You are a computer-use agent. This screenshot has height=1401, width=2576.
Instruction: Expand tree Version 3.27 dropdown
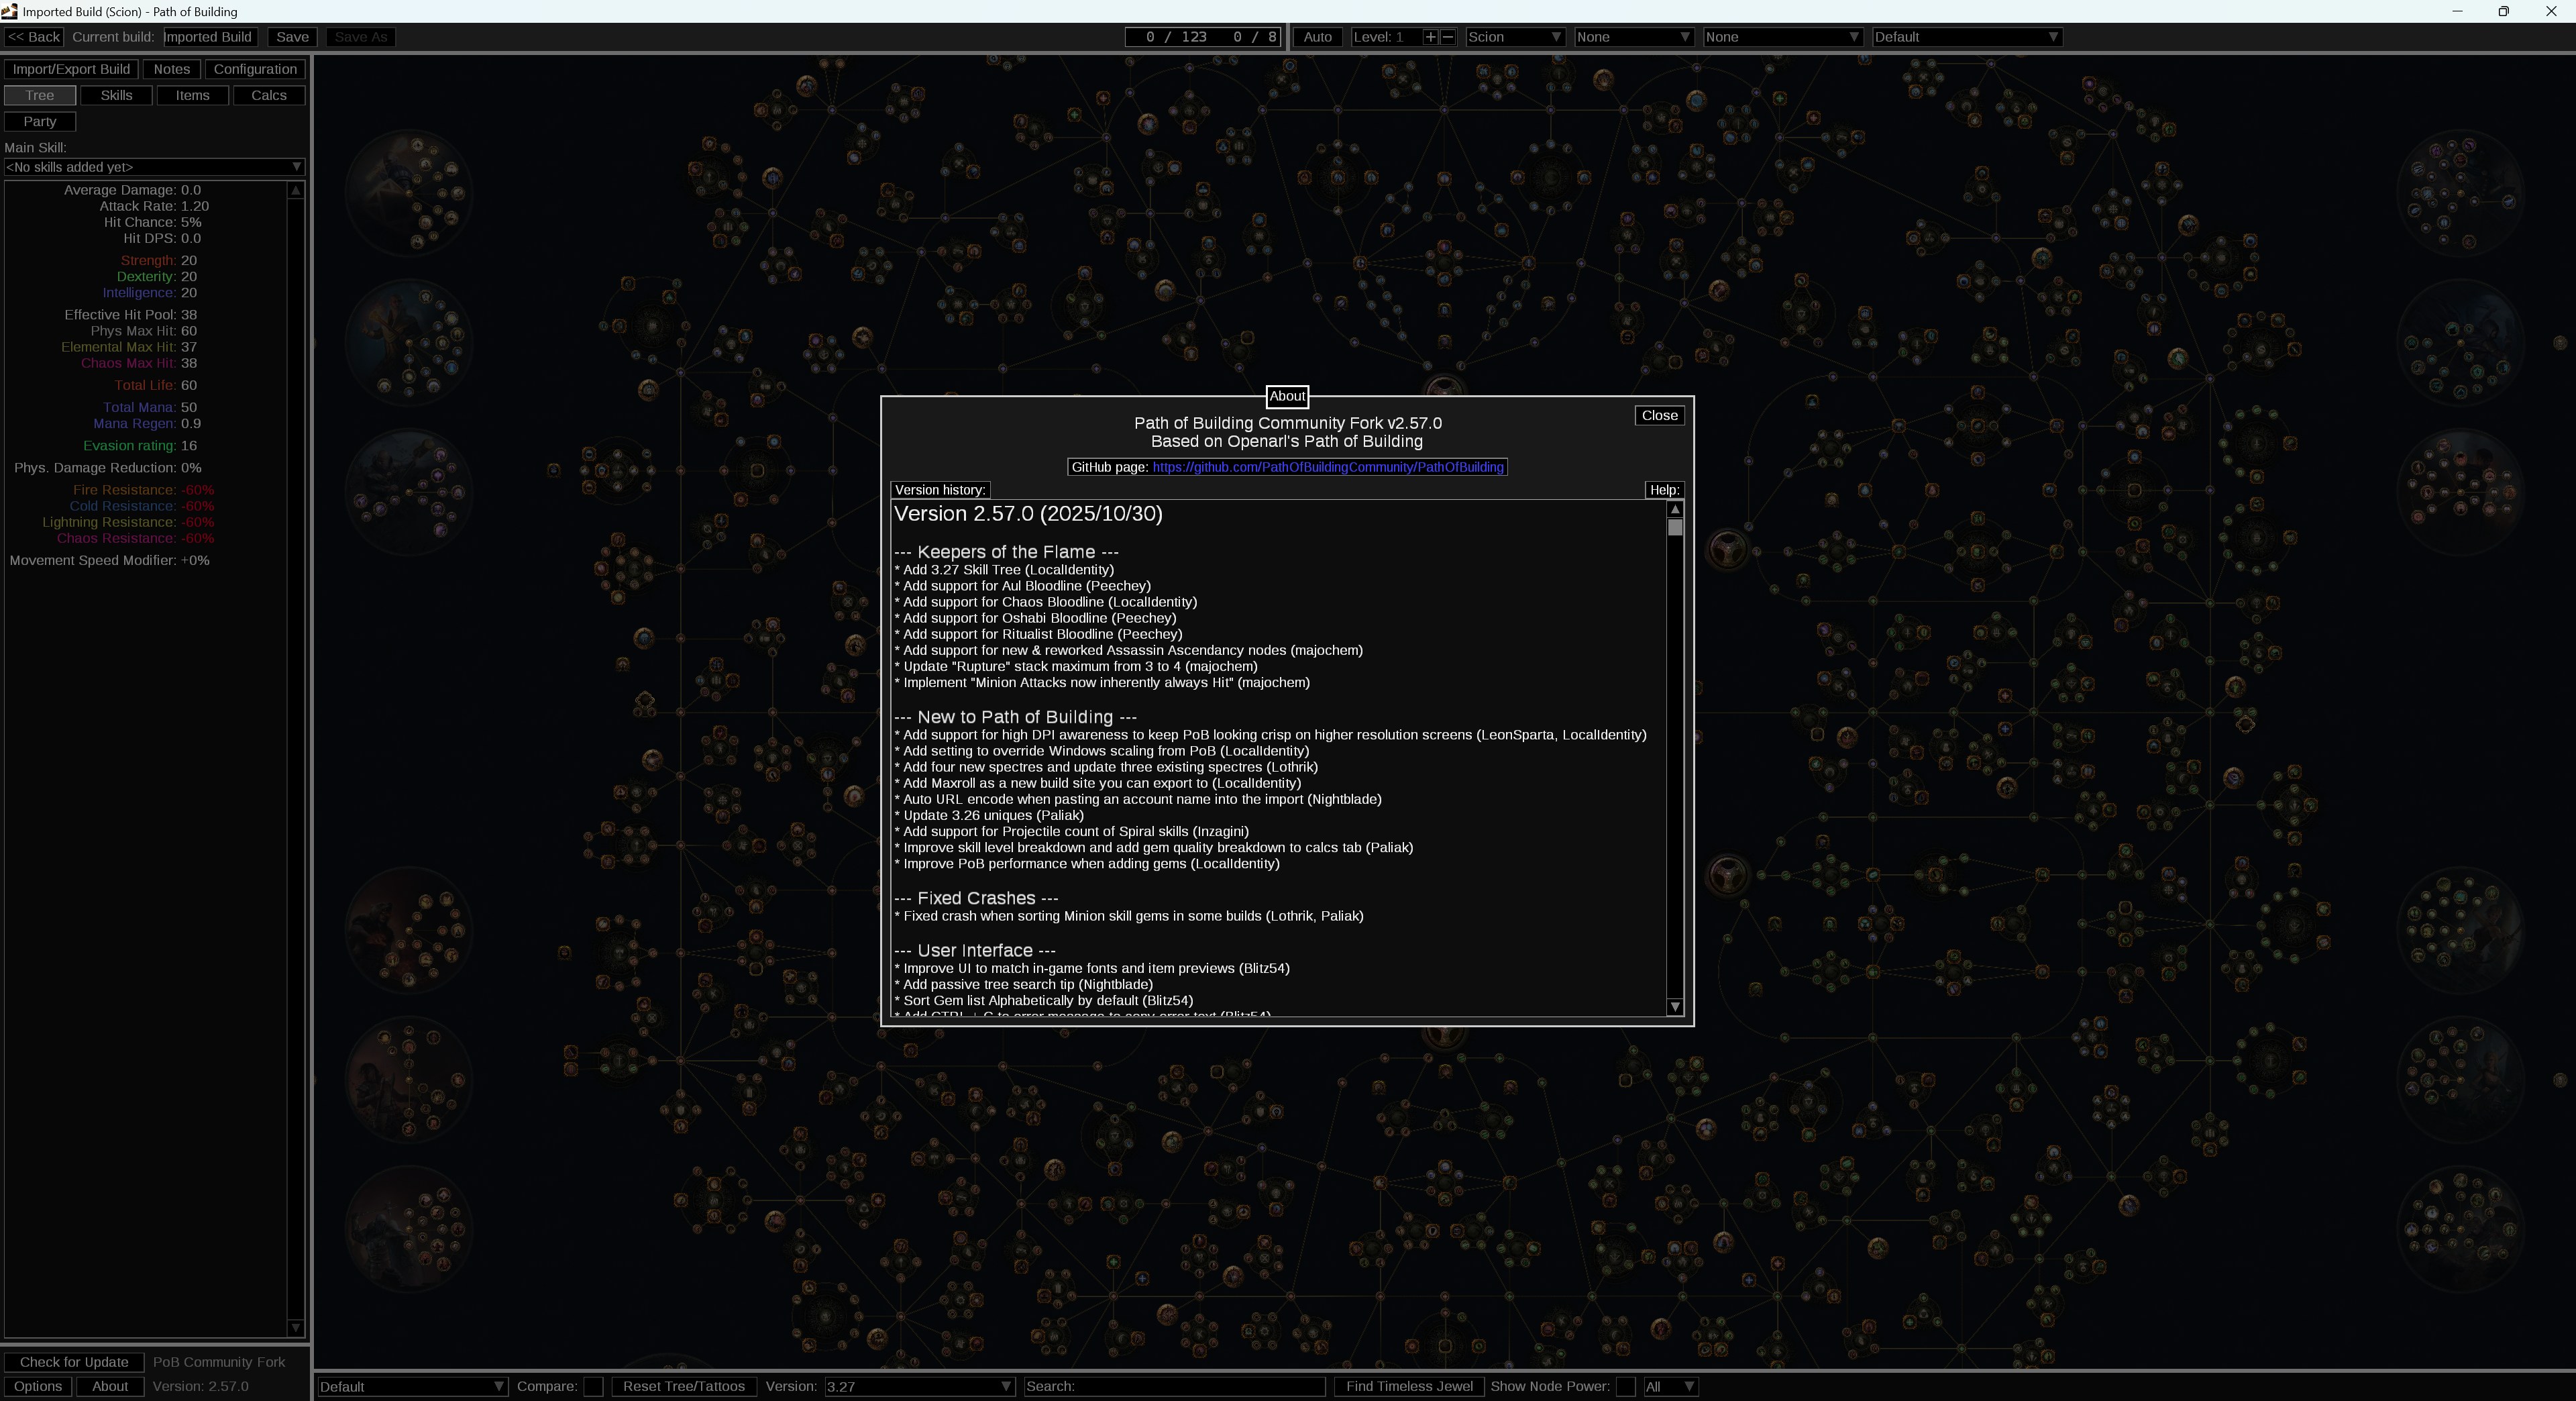pos(918,1386)
